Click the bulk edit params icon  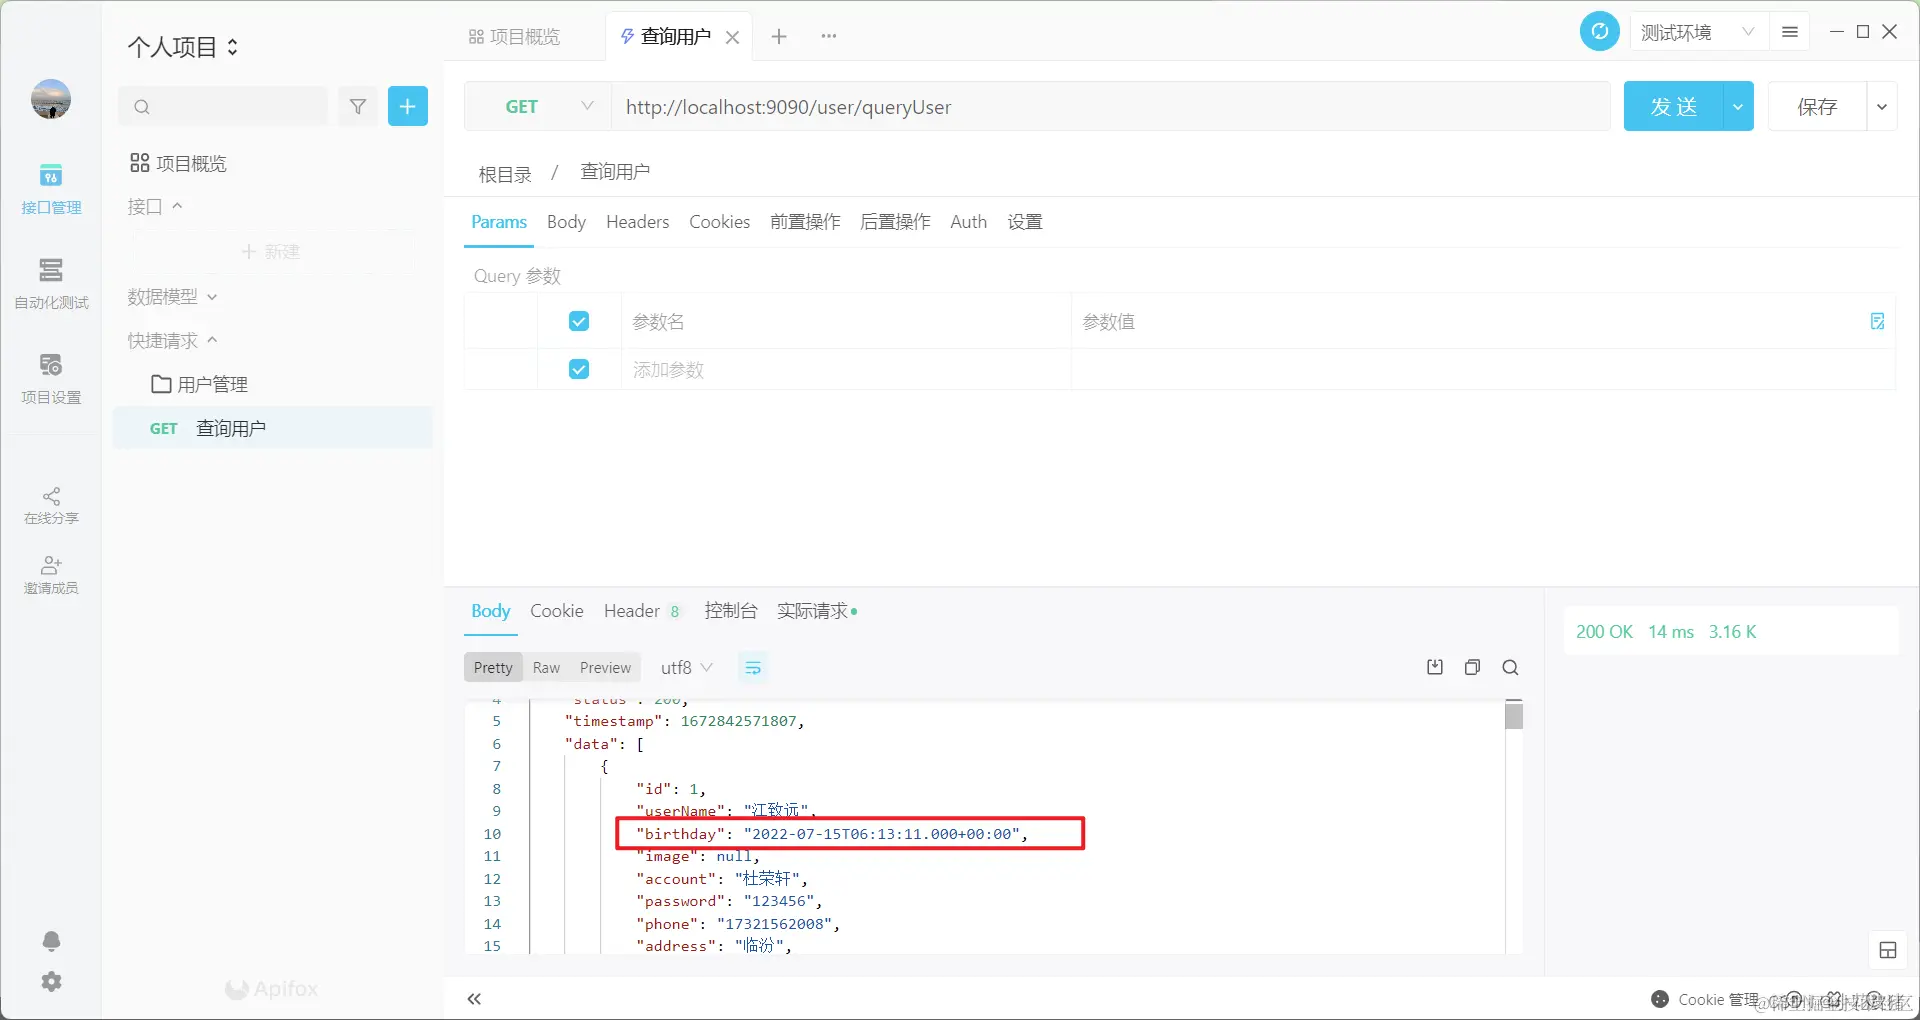(1877, 321)
